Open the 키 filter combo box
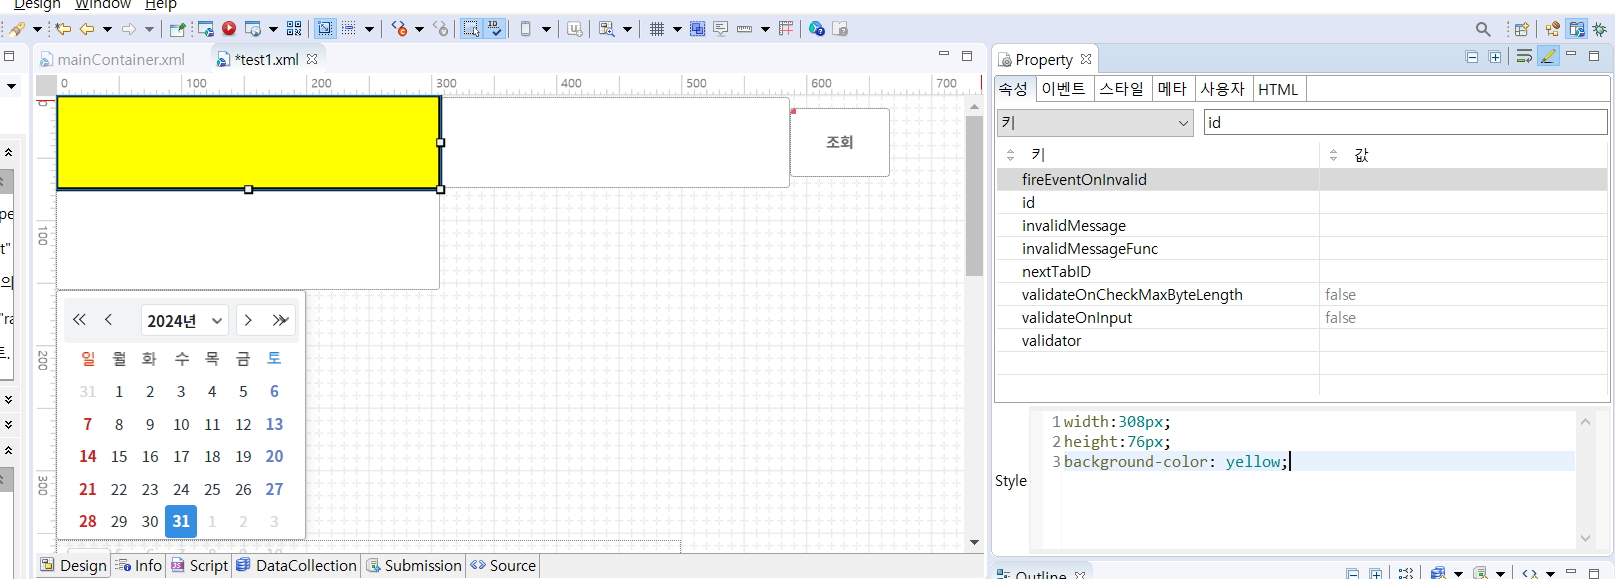This screenshot has width=1615, height=579. [1095, 123]
